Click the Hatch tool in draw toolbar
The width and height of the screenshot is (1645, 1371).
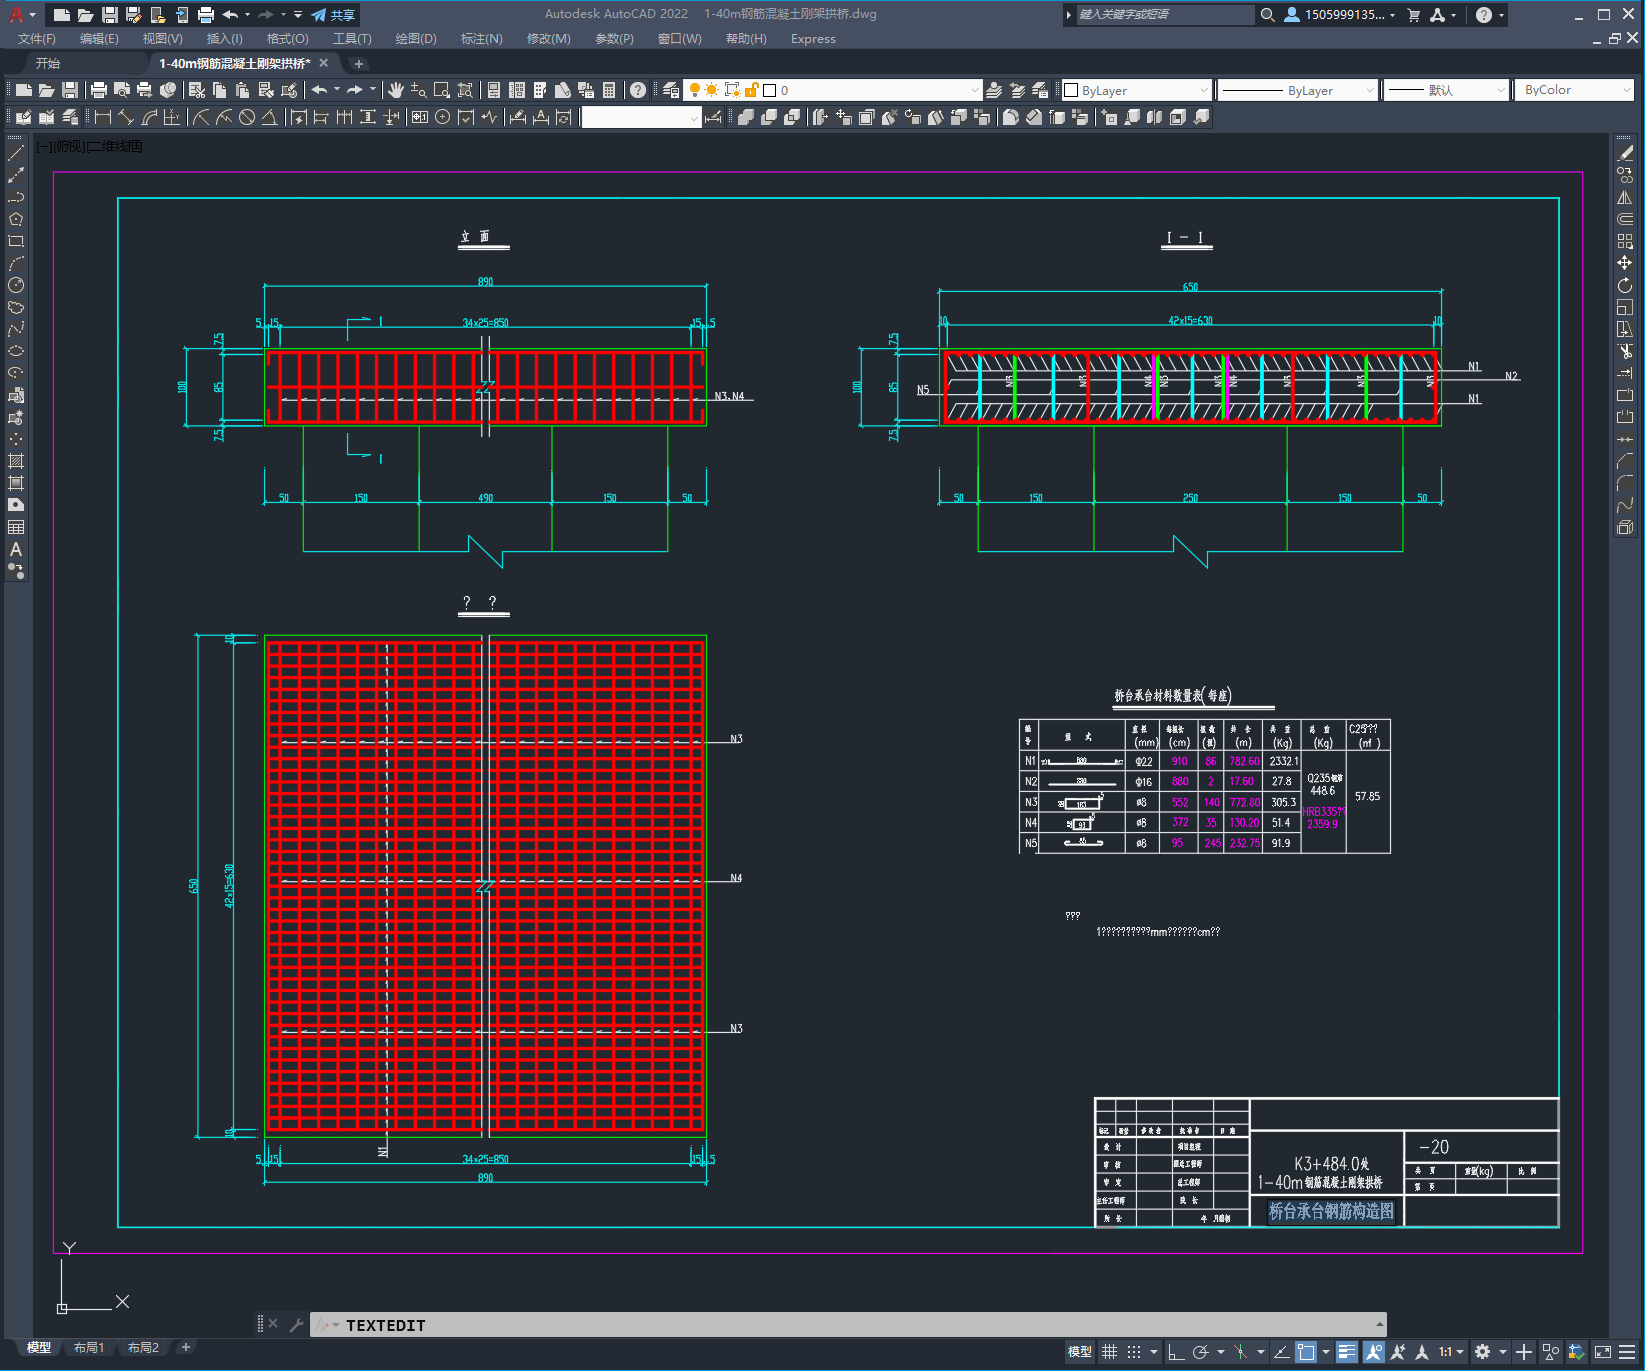tap(16, 461)
